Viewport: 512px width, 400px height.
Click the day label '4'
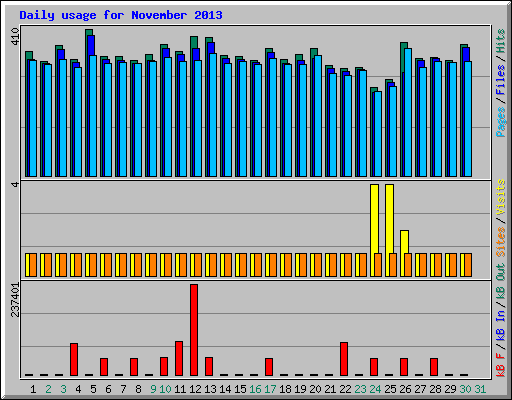(x=78, y=389)
